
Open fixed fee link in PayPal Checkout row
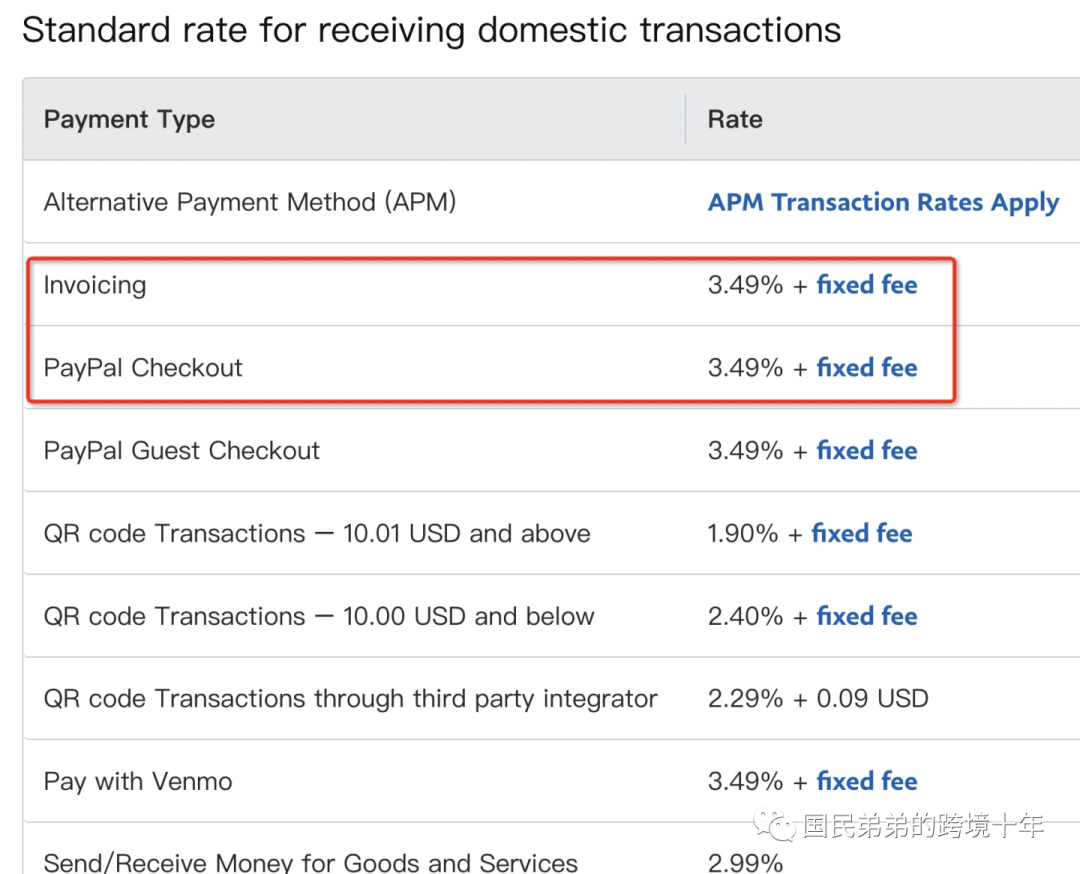(x=866, y=368)
